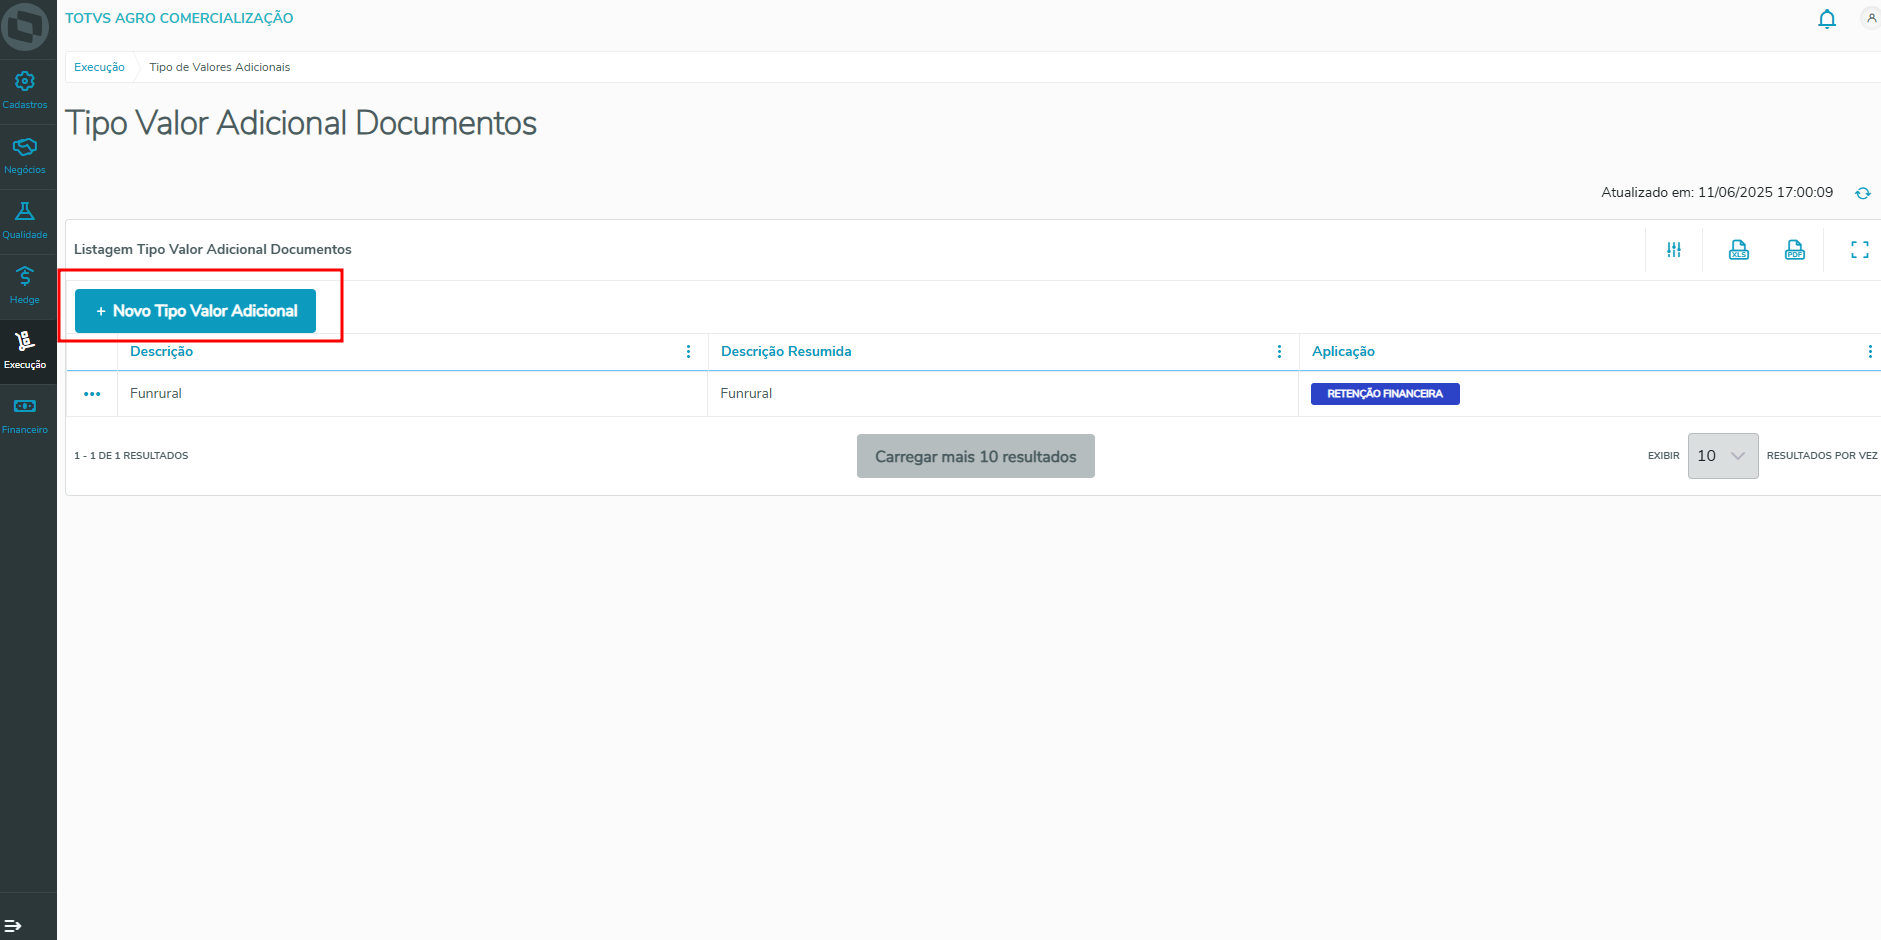This screenshot has width=1881, height=940.
Task: Click Carregar mais 10 resultados button
Action: (976, 456)
